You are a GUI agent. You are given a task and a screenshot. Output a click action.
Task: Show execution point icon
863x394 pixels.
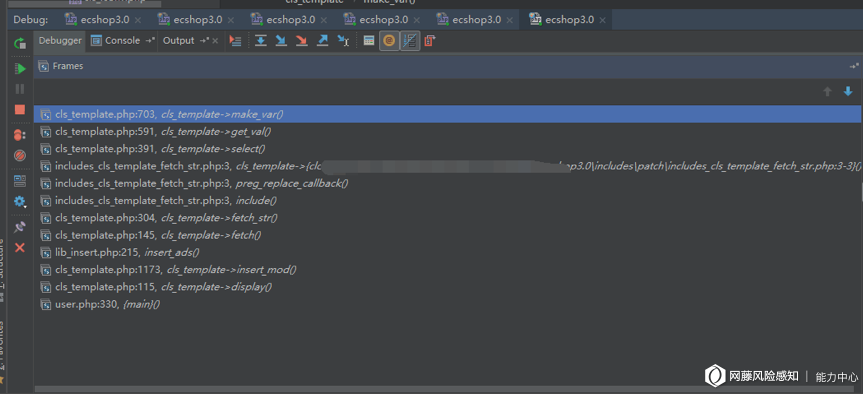[236, 41]
